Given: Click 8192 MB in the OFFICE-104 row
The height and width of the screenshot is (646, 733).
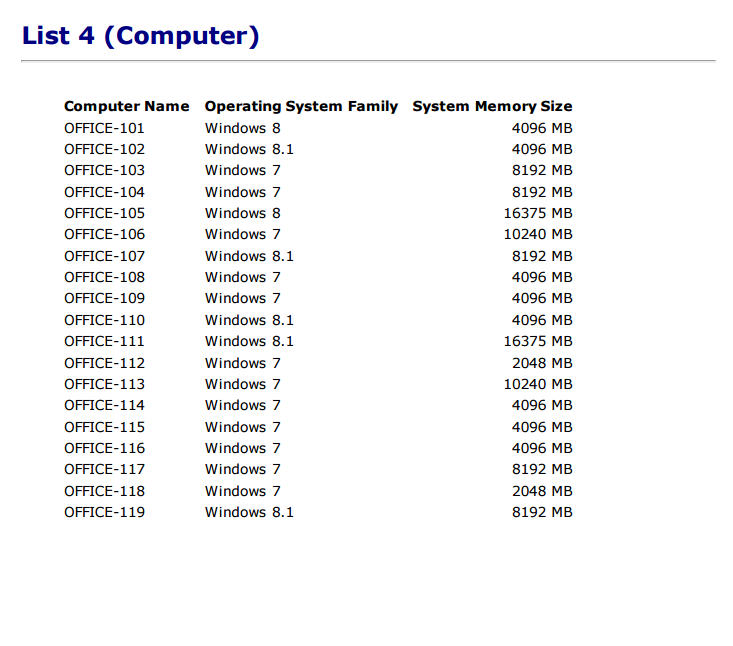Looking at the screenshot, I should pyautogui.click(x=542, y=192).
